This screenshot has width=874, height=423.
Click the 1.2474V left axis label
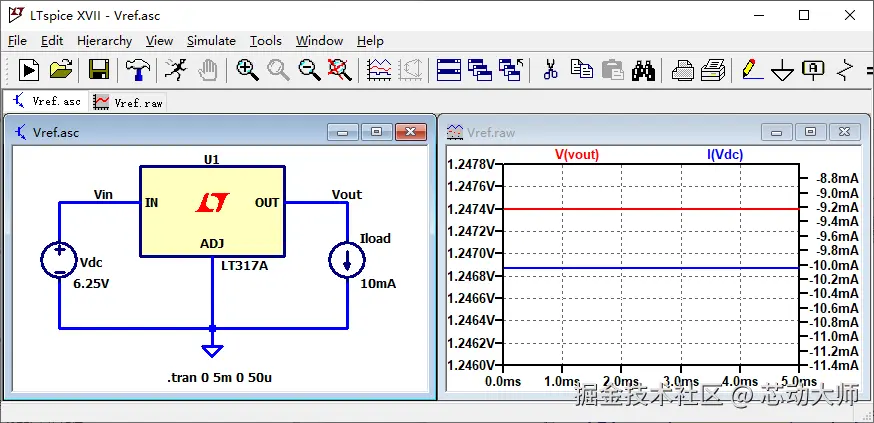(471, 209)
